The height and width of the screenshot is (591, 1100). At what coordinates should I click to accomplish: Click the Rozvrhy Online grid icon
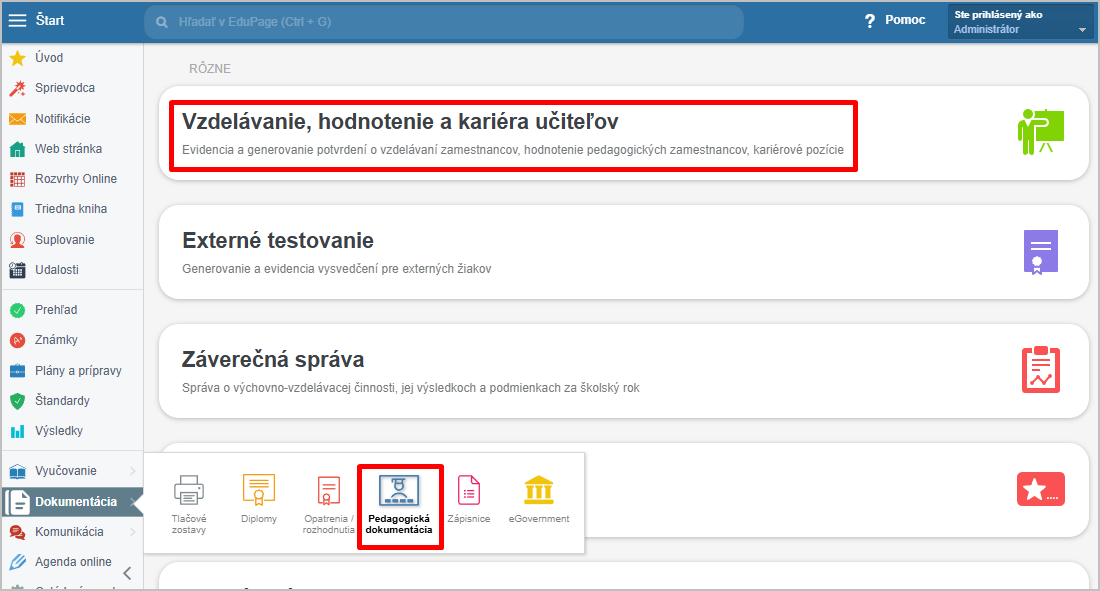[18, 180]
